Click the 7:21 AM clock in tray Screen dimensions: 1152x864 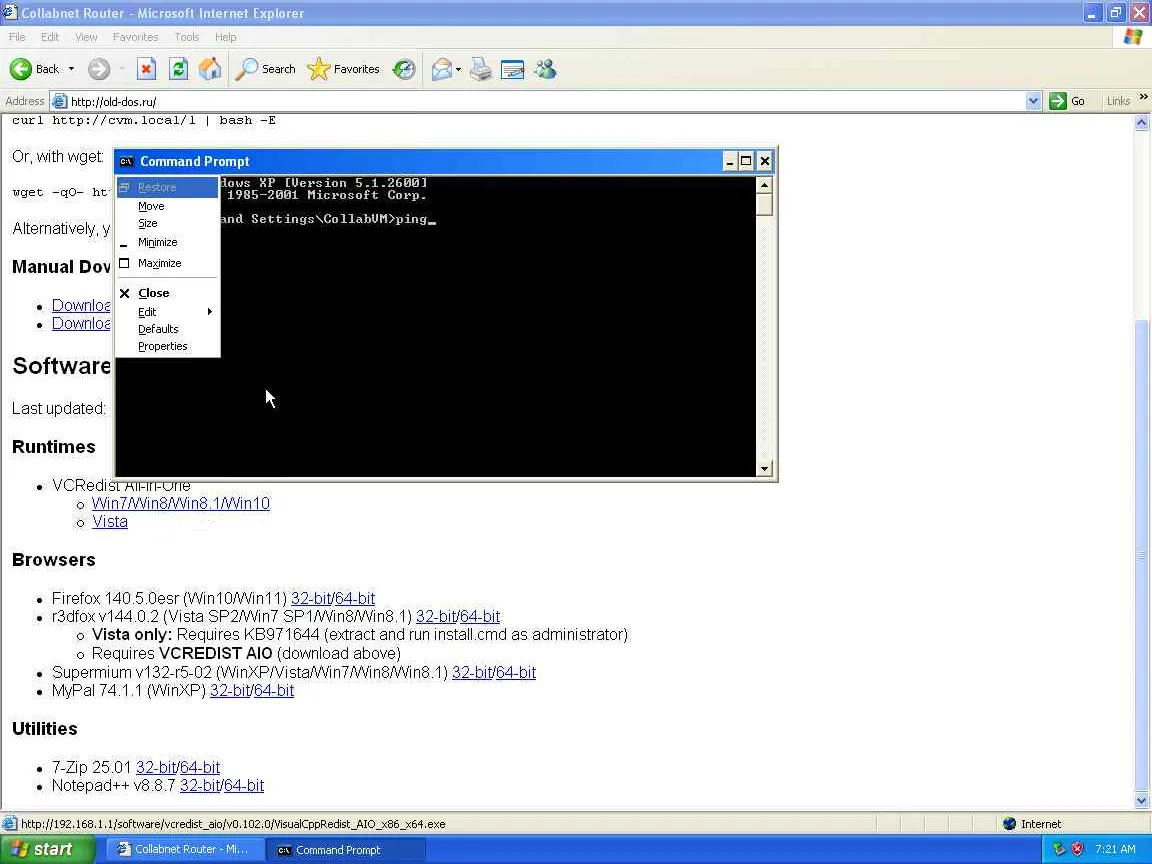(x=1115, y=849)
